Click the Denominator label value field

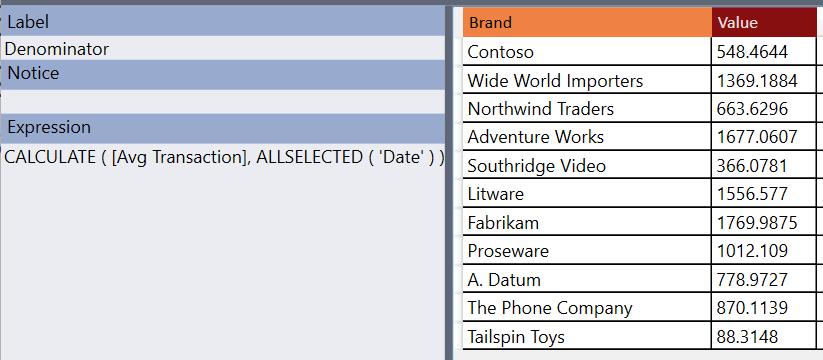(x=223, y=49)
